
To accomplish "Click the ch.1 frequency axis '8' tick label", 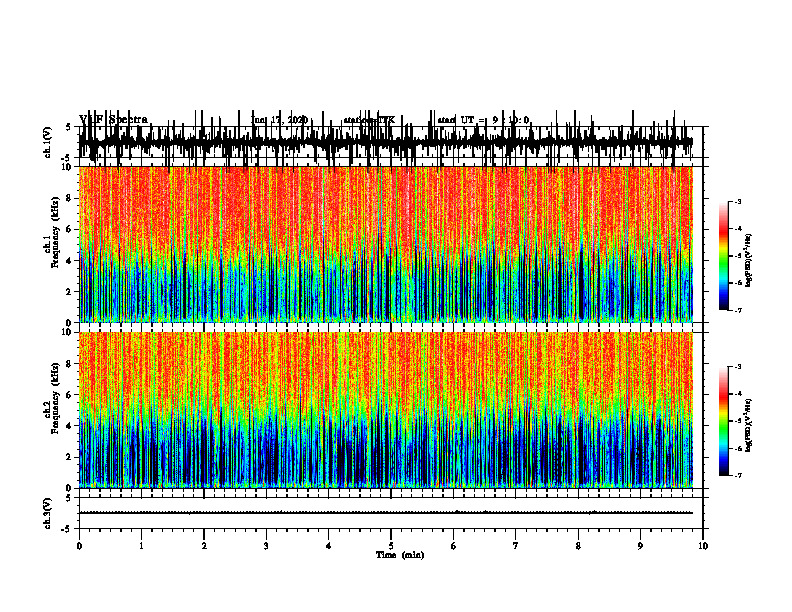I will pyautogui.click(x=70, y=198).
